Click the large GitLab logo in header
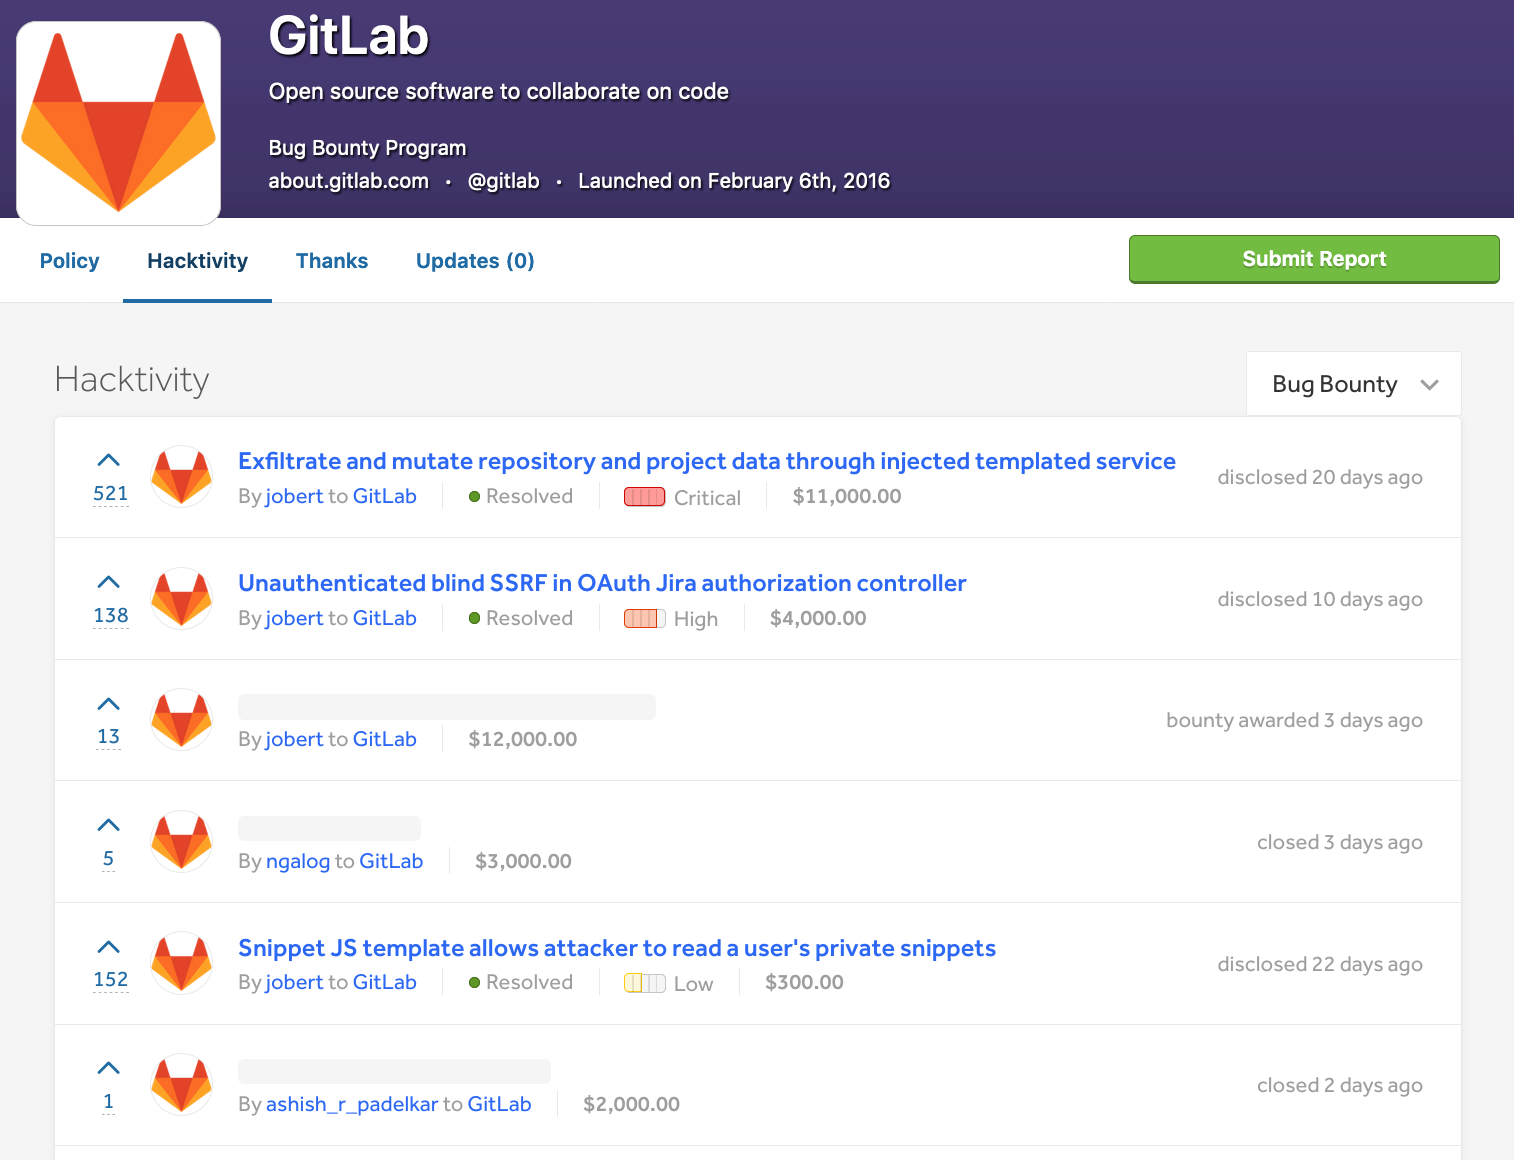This screenshot has height=1160, width=1514. pyautogui.click(x=119, y=123)
